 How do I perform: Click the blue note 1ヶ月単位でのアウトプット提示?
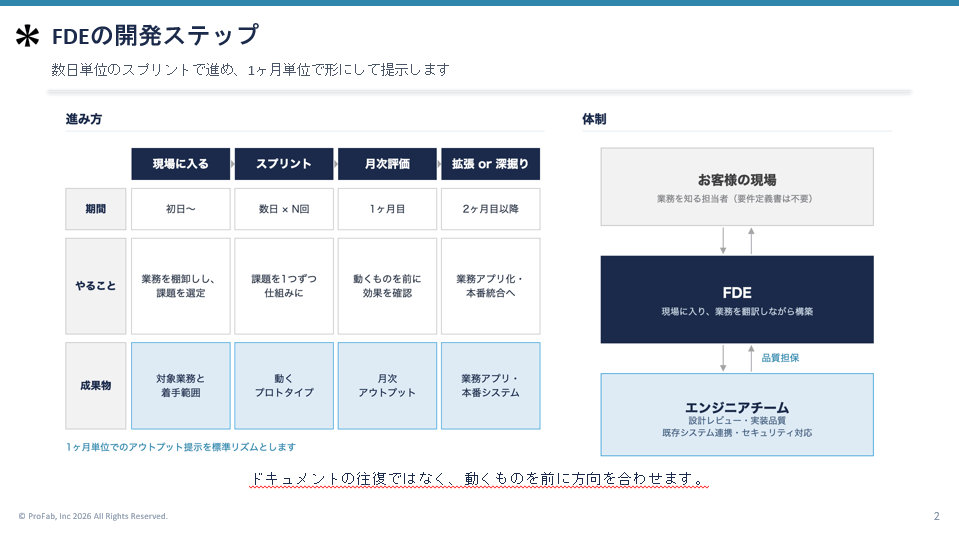pos(180,447)
